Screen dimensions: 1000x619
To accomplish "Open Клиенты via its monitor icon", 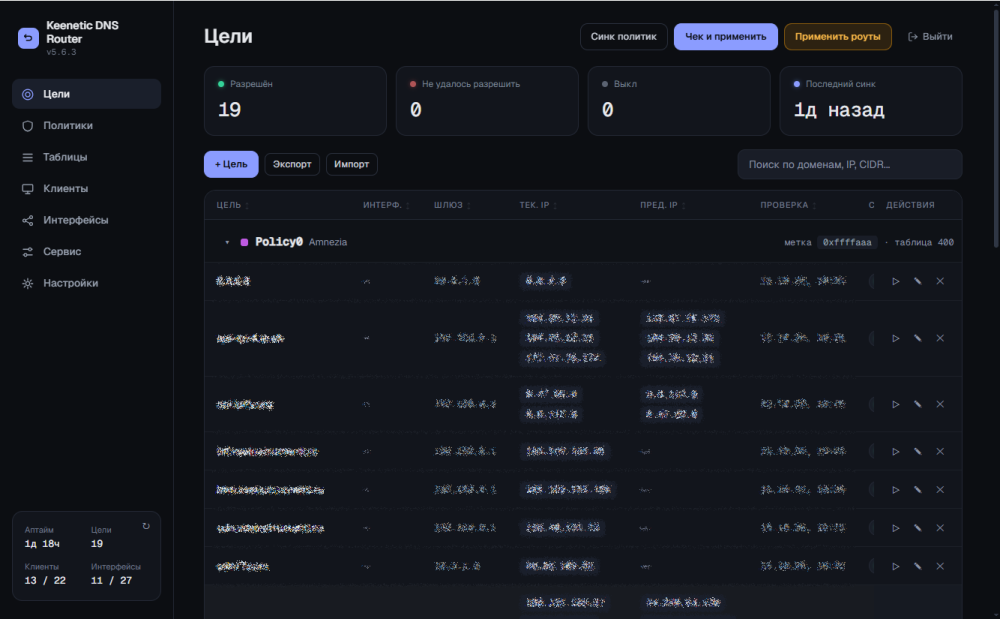I will coord(27,189).
